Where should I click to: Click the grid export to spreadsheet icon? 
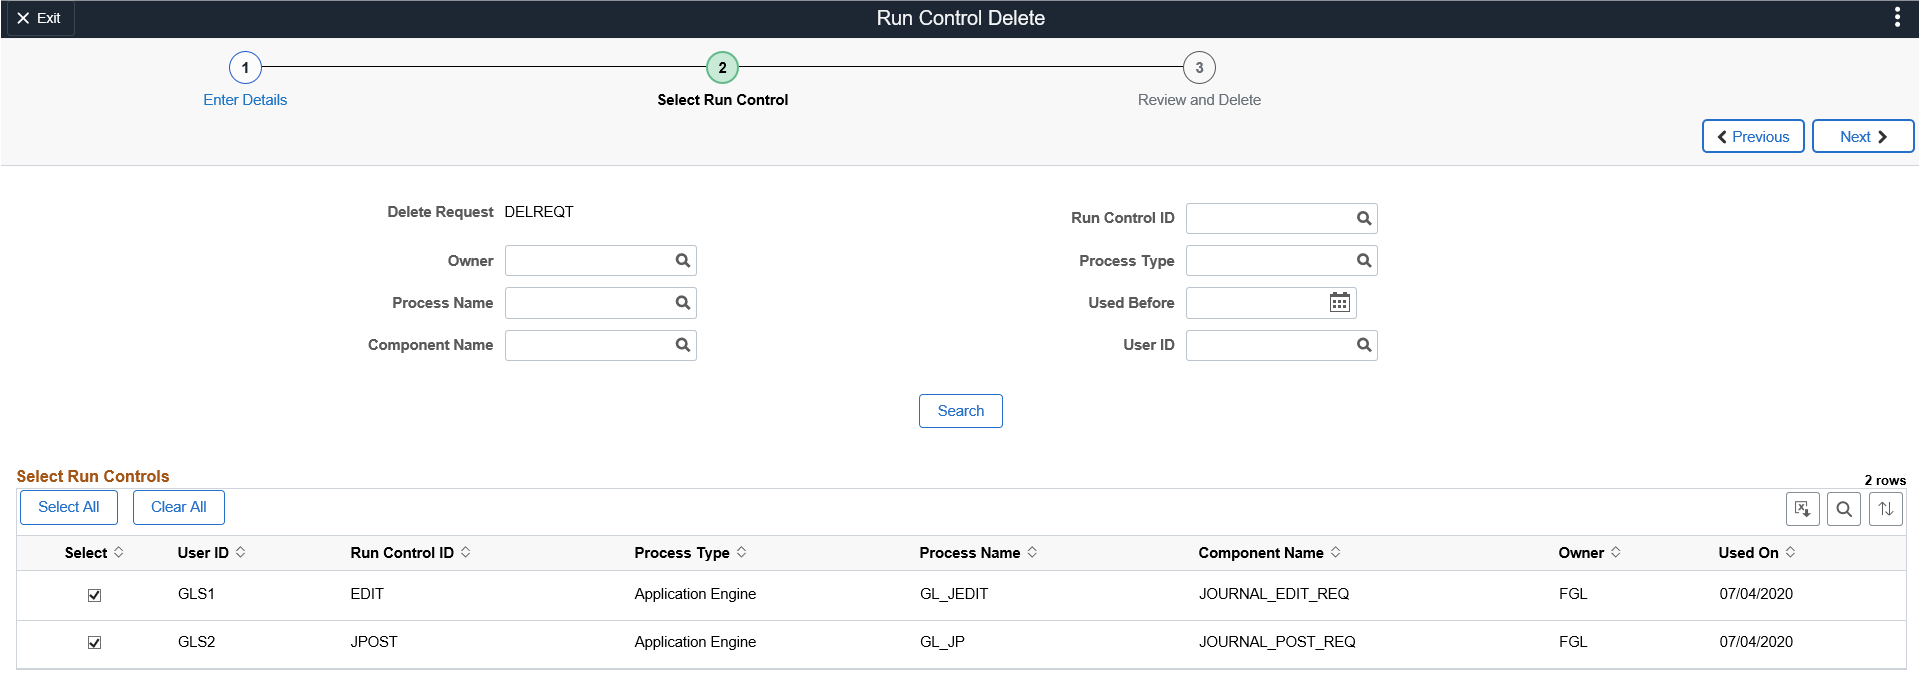(1802, 509)
